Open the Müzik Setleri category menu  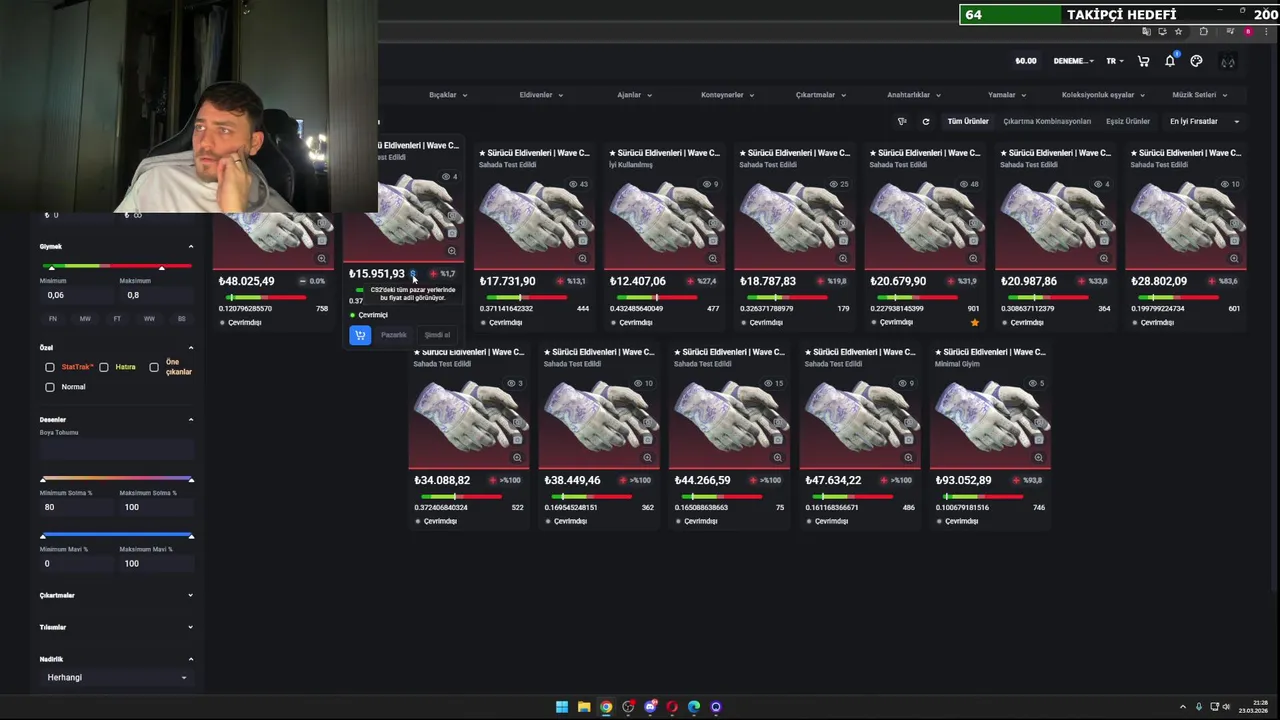(1199, 95)
